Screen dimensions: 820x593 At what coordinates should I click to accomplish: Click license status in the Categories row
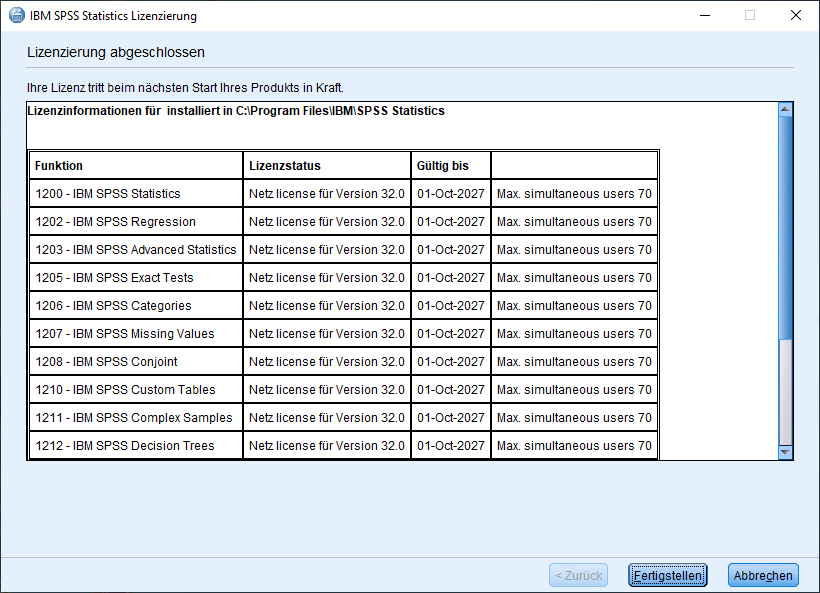tap(327, 305)
